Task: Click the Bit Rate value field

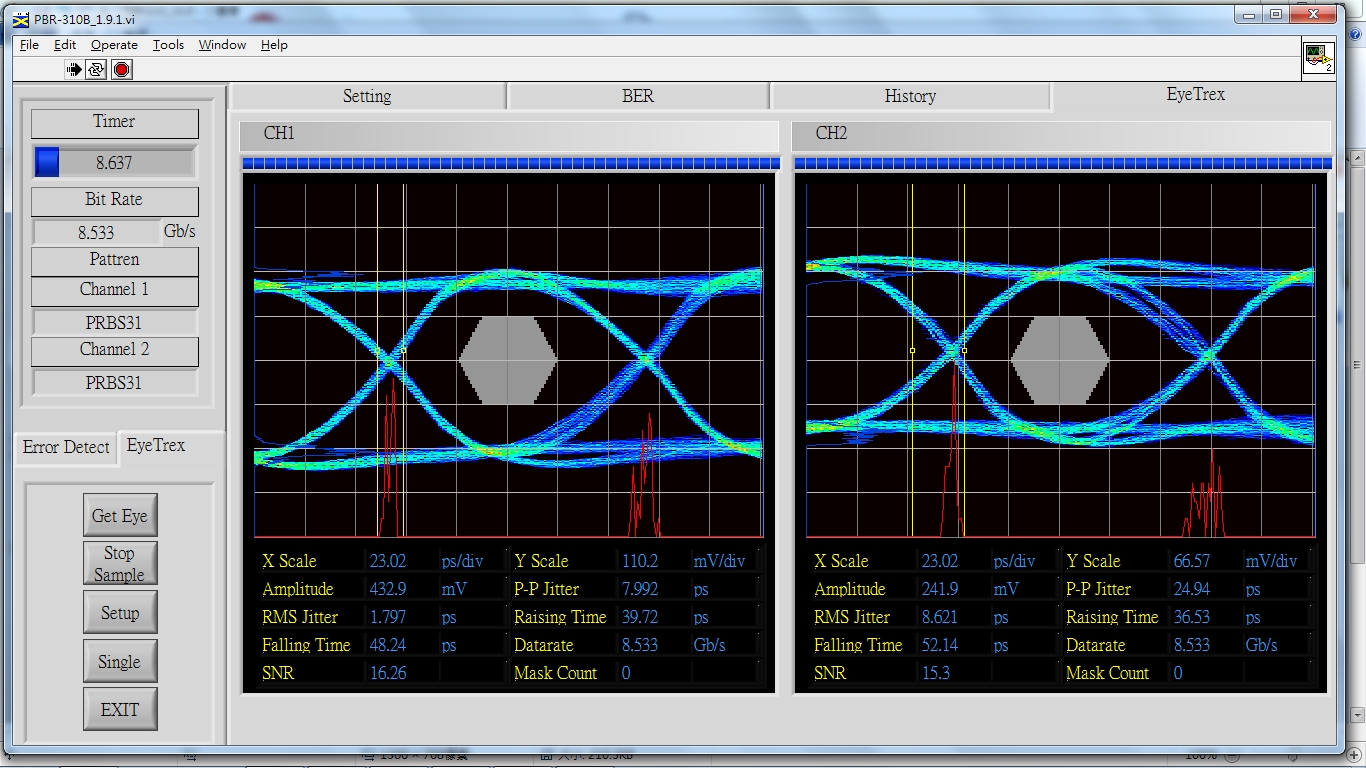Action: pos(96,232)
